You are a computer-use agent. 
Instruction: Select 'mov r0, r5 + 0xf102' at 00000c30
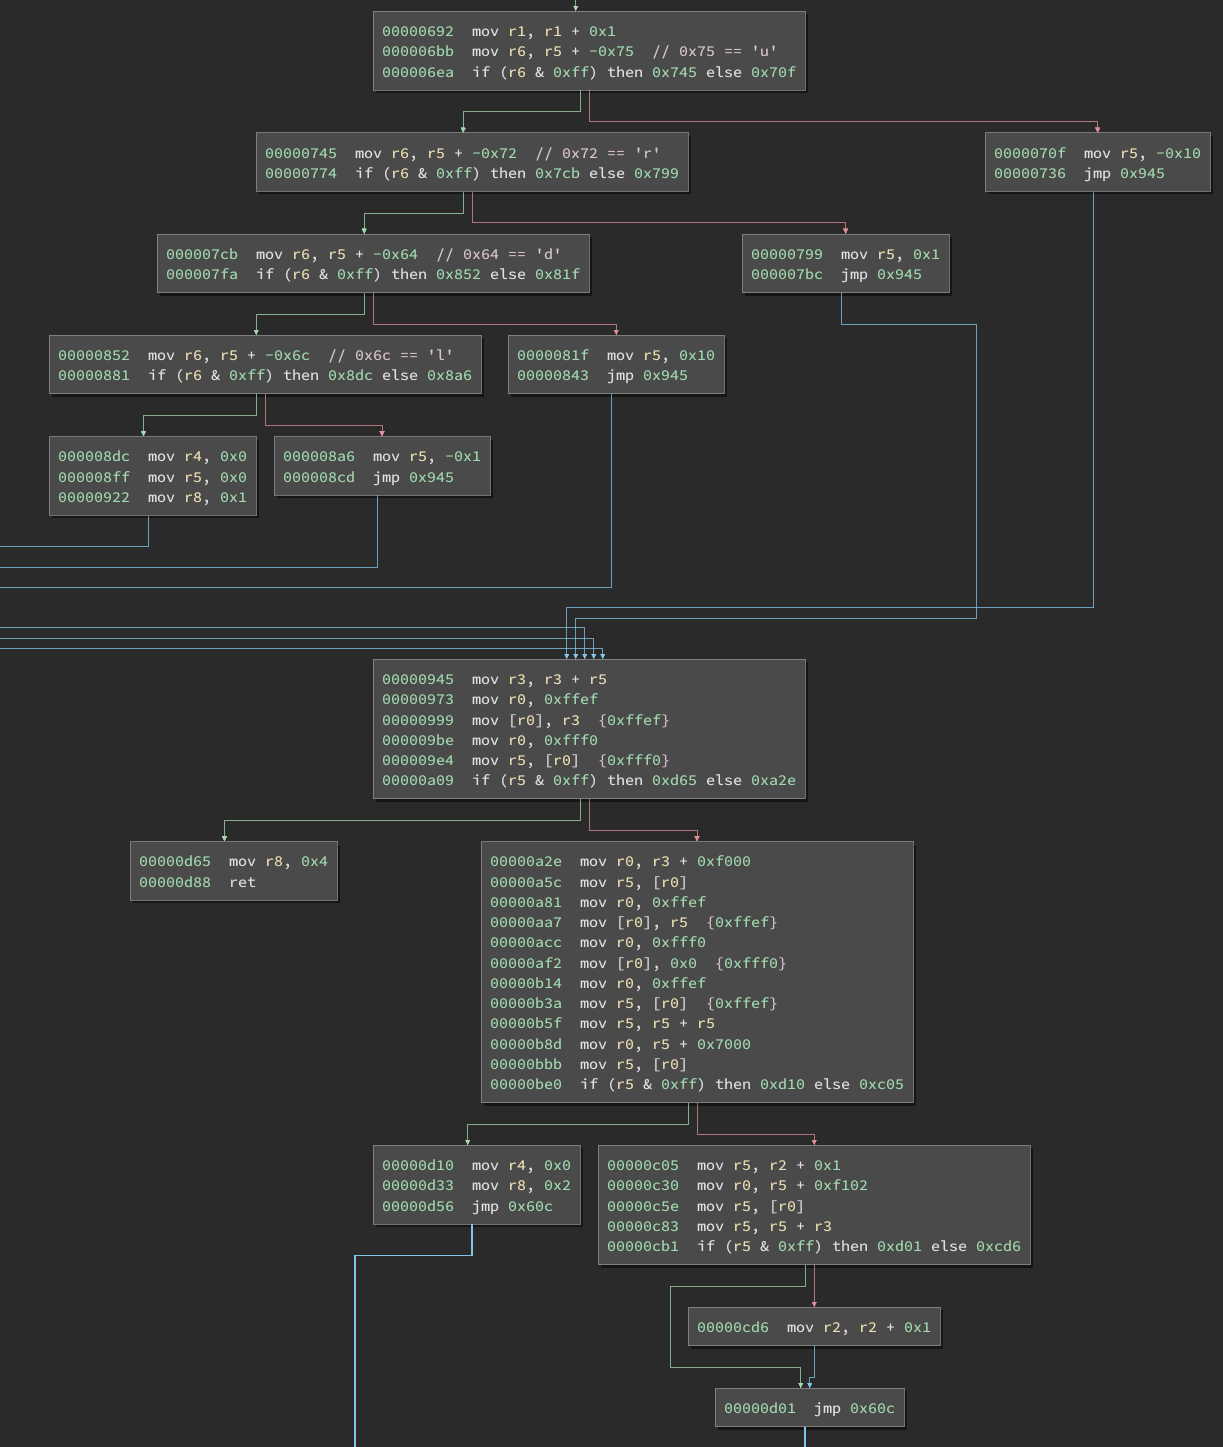click(782, 1185)
